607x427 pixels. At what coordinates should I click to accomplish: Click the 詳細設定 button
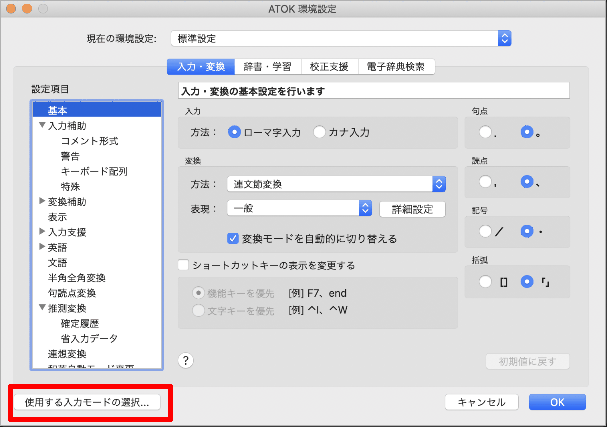(x=412, y=209)
